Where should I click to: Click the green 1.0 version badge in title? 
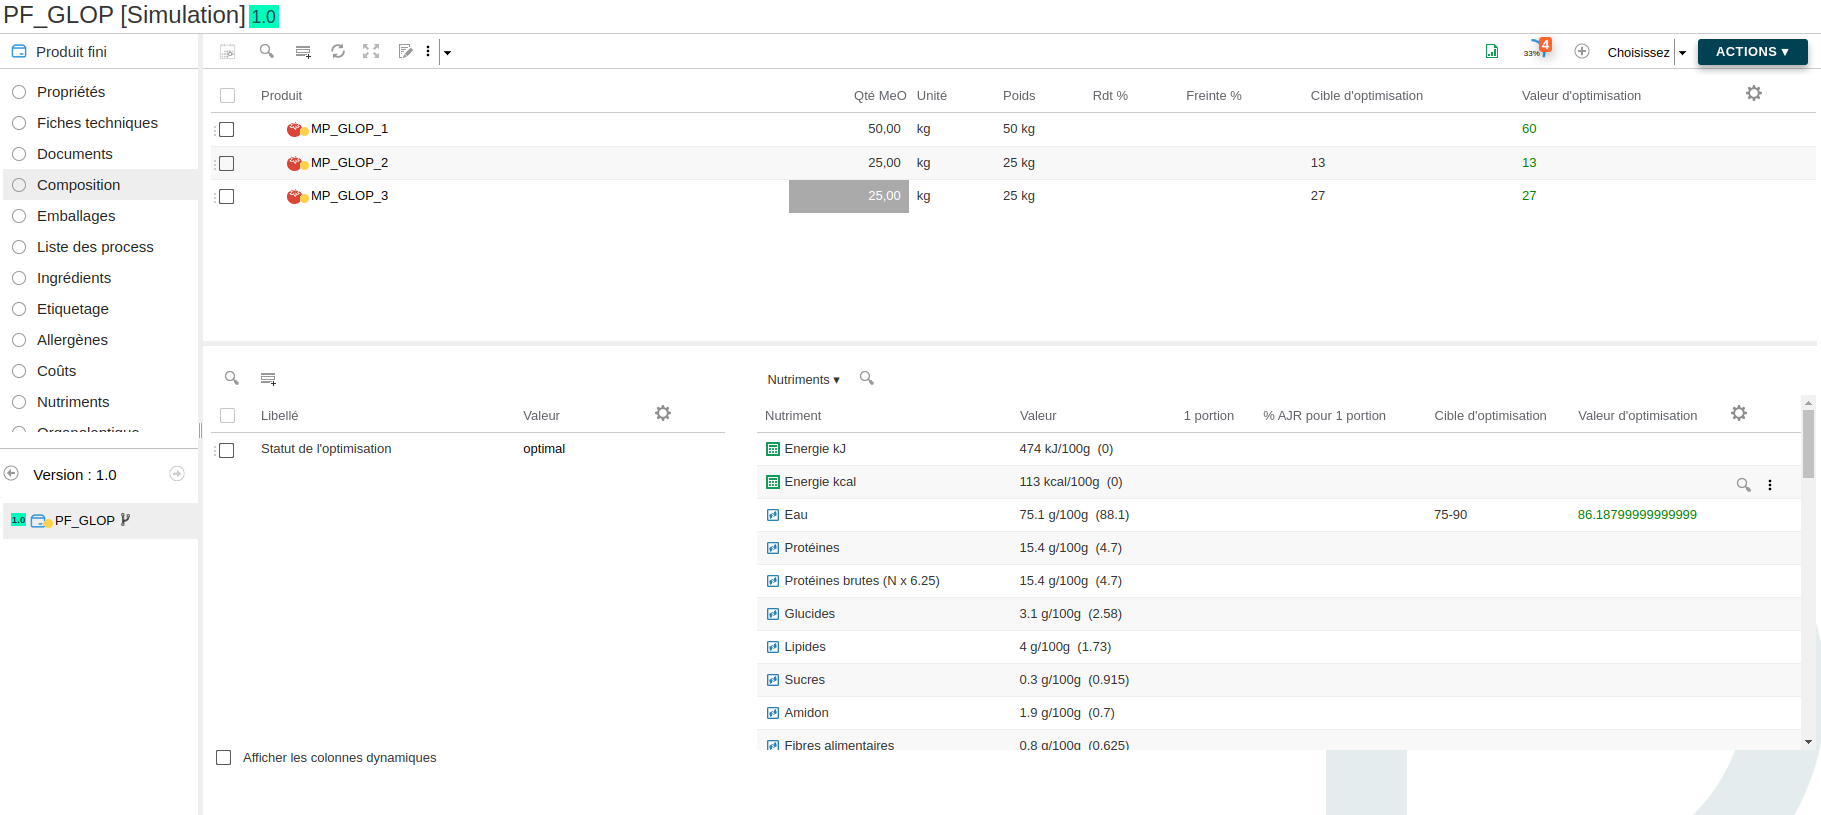tap(264, 17)
